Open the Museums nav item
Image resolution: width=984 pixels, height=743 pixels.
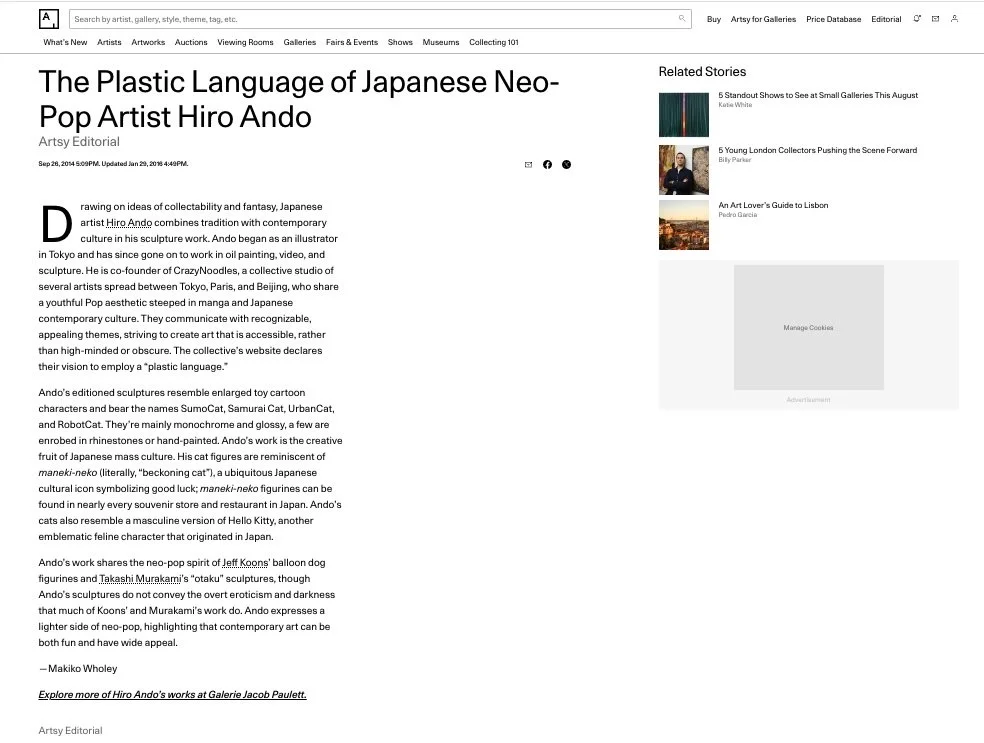click(x=441, y=42)
